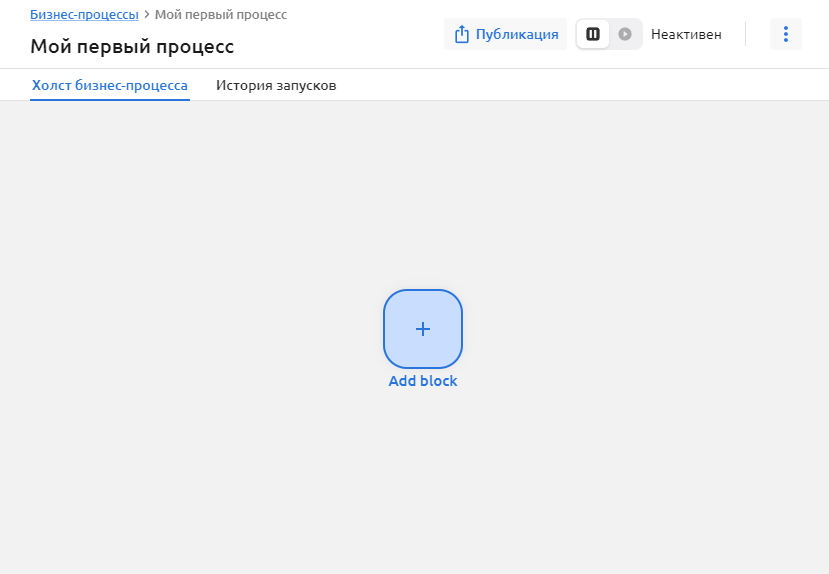The height and width of the screenshot is (574, 829).
Task: Switch to the Холст бизнес-процесса tab
Action: click(110, 86)
